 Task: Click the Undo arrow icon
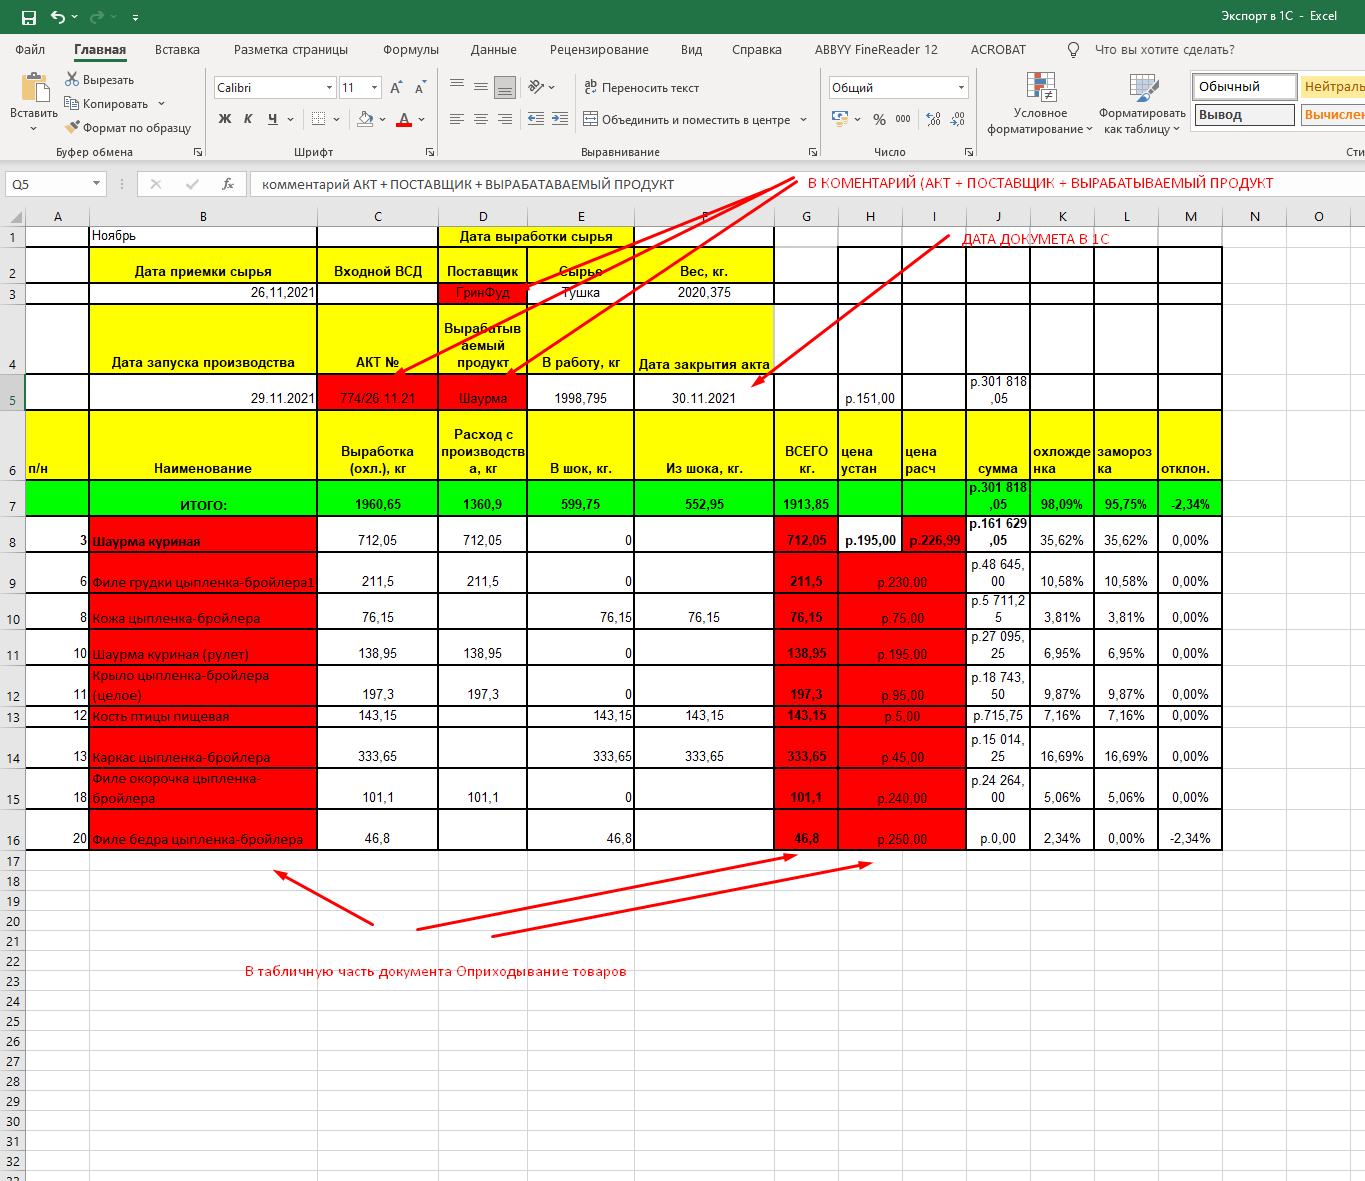tap(58, 17)
